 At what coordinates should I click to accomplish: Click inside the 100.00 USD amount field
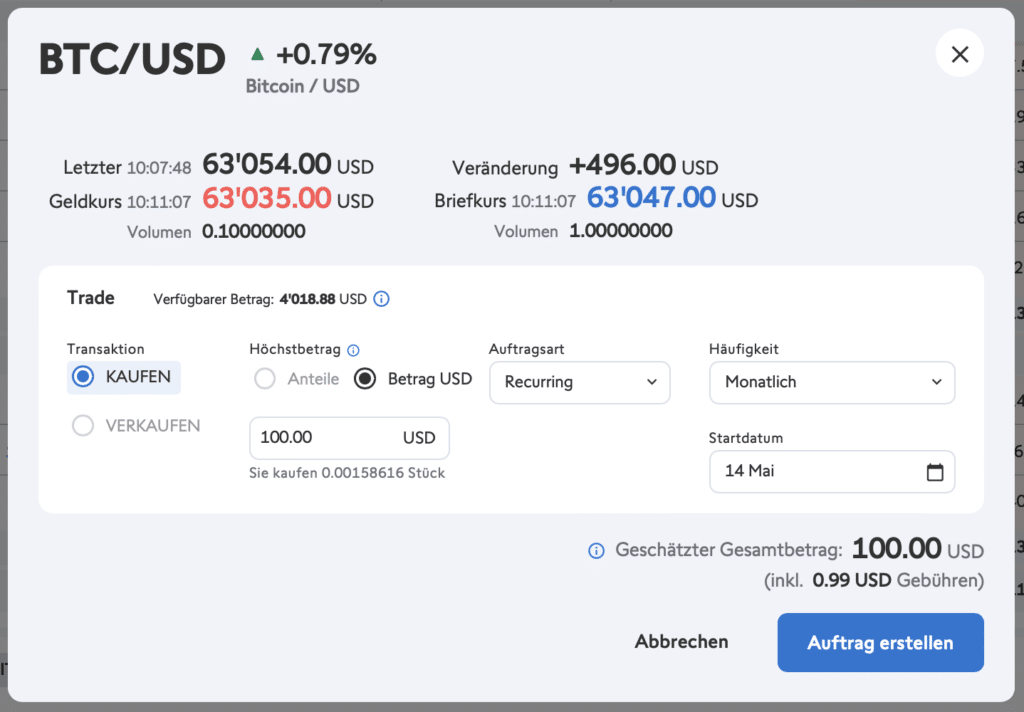[x=330, y=438]
